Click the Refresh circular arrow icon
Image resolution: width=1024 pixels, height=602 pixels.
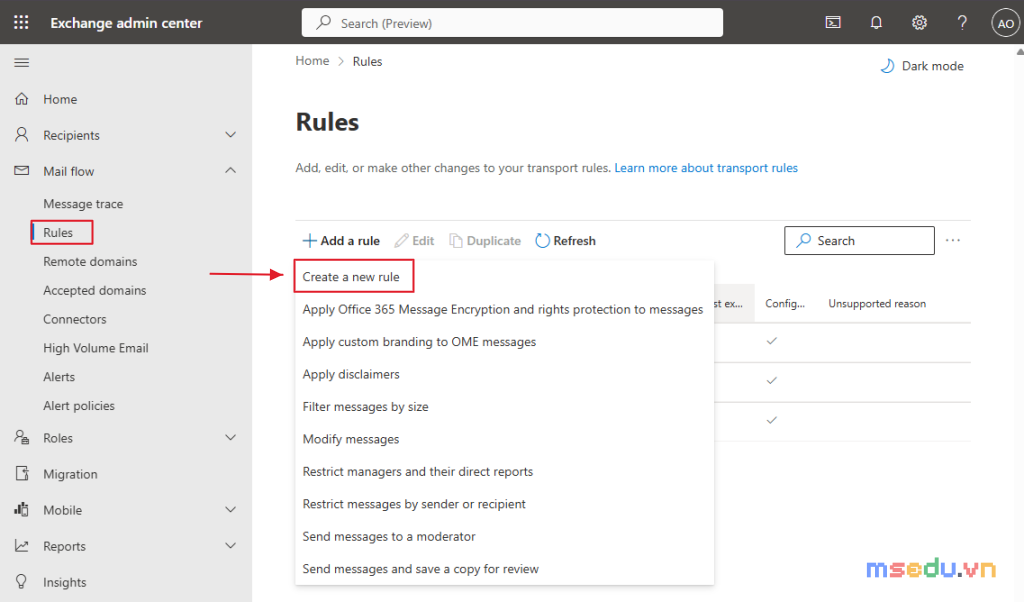click(x=542, y=241)
